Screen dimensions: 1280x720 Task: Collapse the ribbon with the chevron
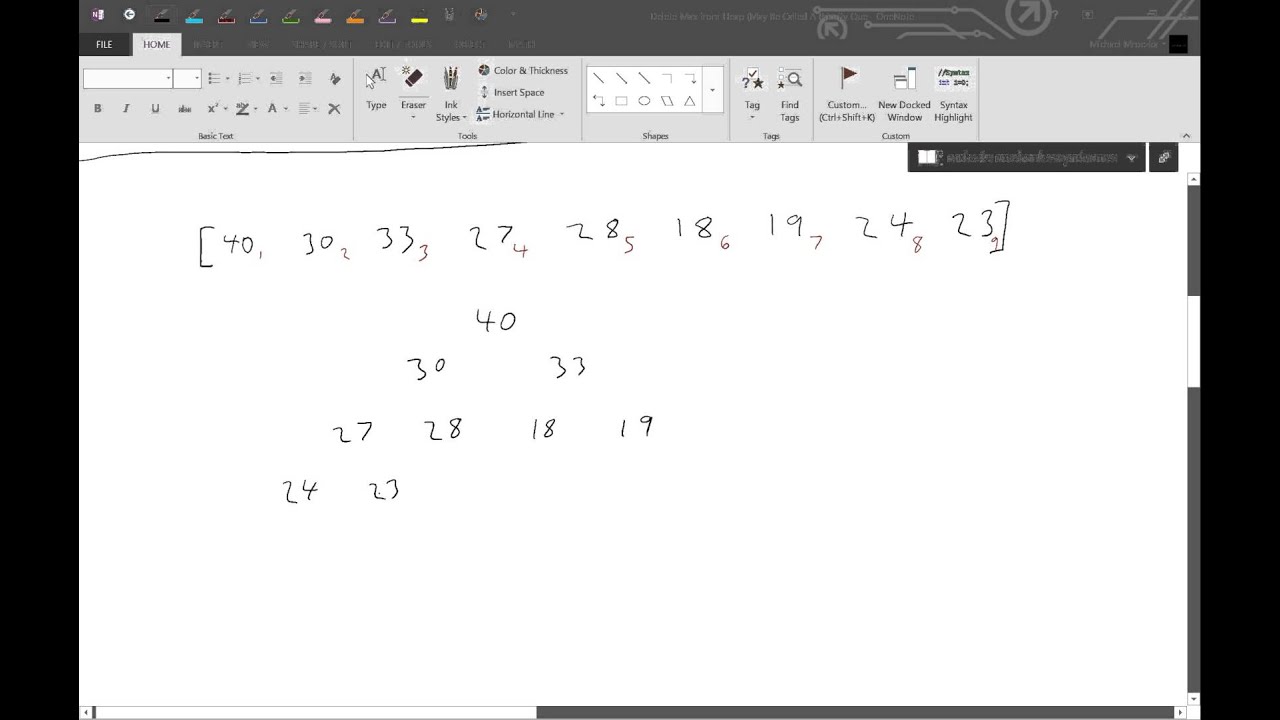coord(1186,136)
